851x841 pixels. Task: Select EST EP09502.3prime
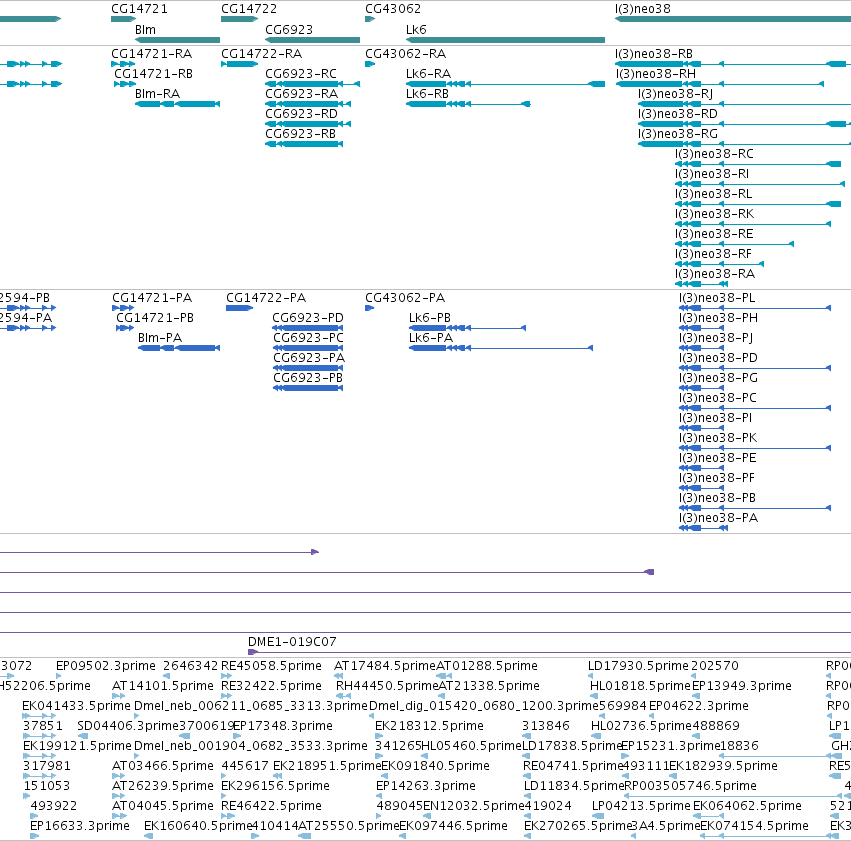click(x=106, y=666)
